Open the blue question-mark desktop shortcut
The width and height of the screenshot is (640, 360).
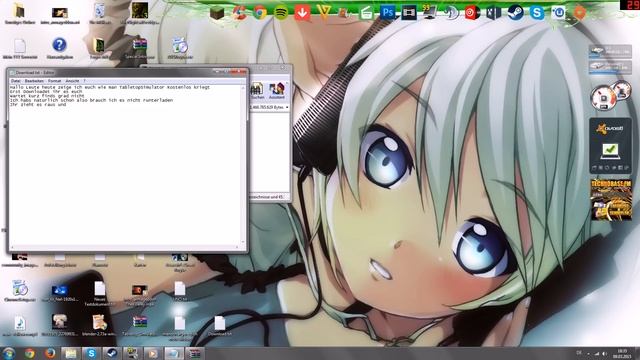click(x=60, y=45)
